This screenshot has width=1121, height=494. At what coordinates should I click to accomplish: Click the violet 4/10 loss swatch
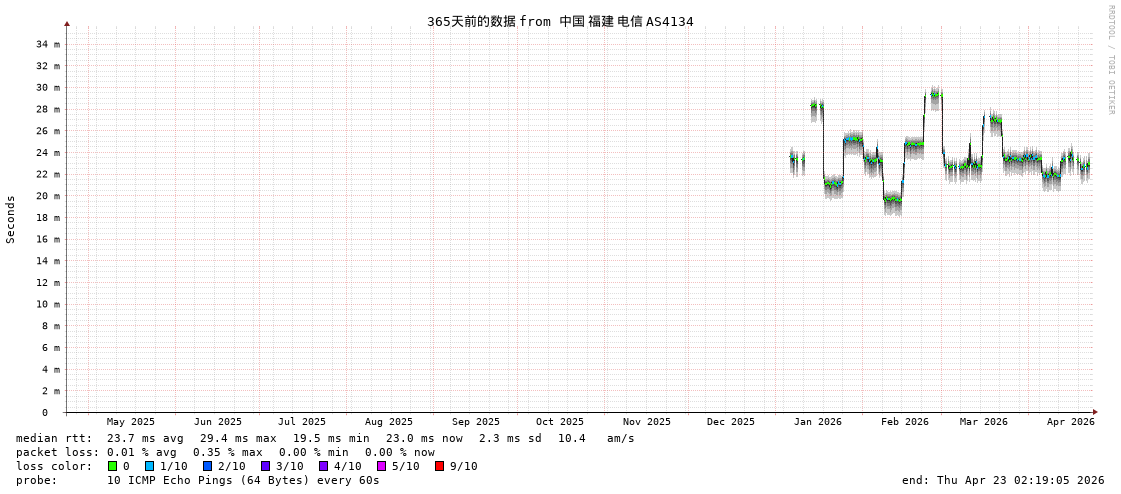pos(323,466)
